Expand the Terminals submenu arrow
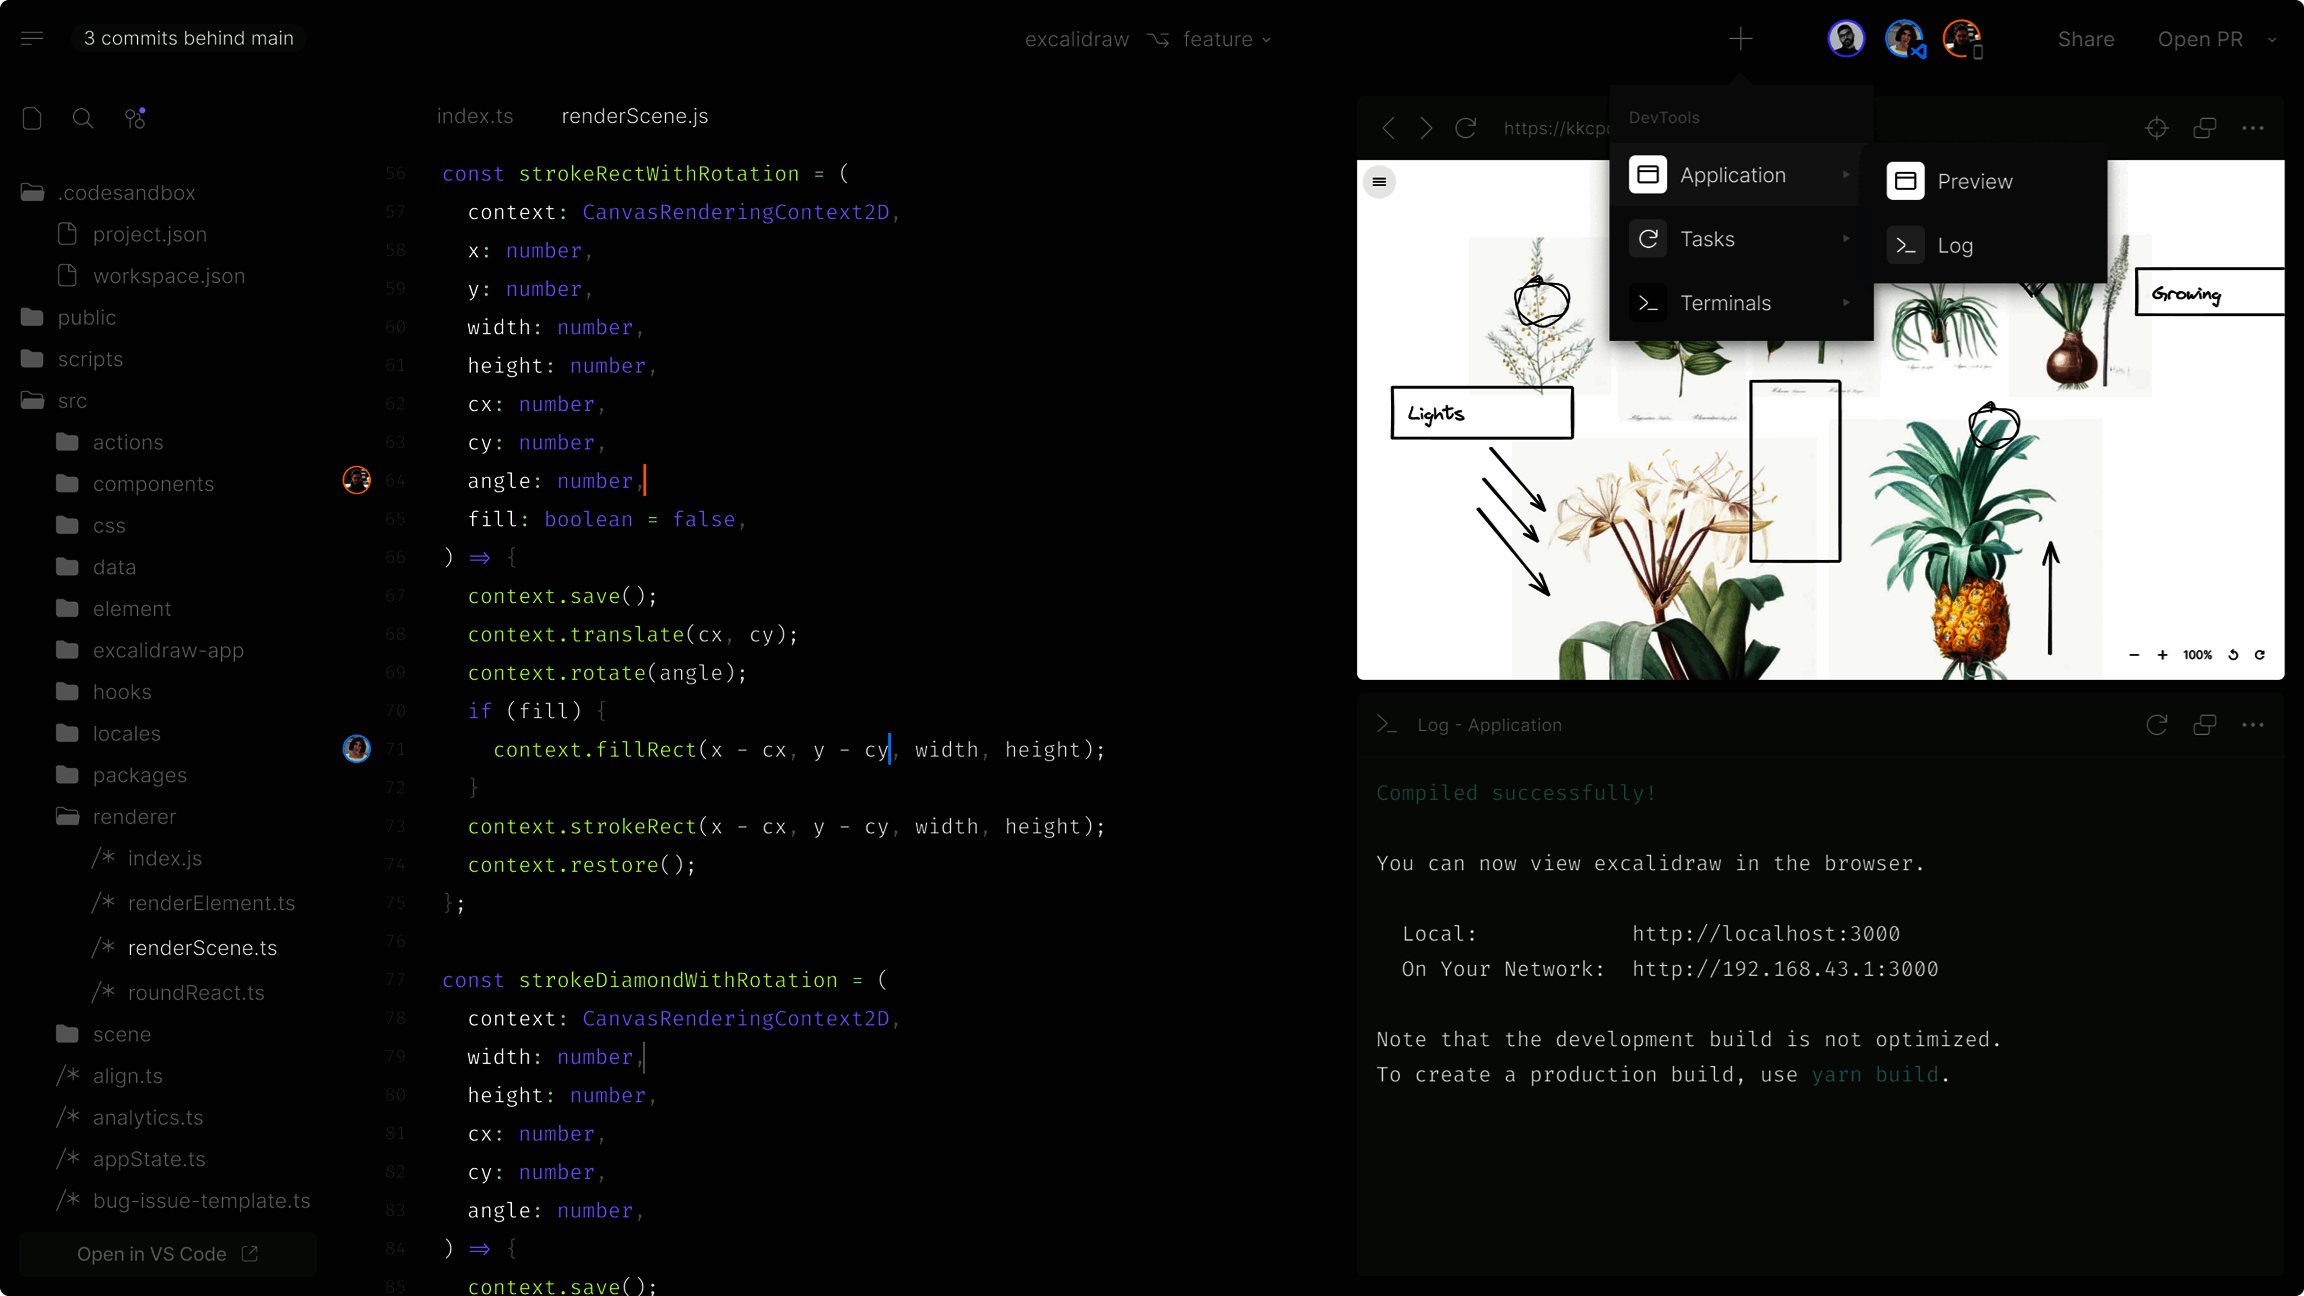The height and width of the screenshot is (1296, 2304). click(x=1848, y=302)
